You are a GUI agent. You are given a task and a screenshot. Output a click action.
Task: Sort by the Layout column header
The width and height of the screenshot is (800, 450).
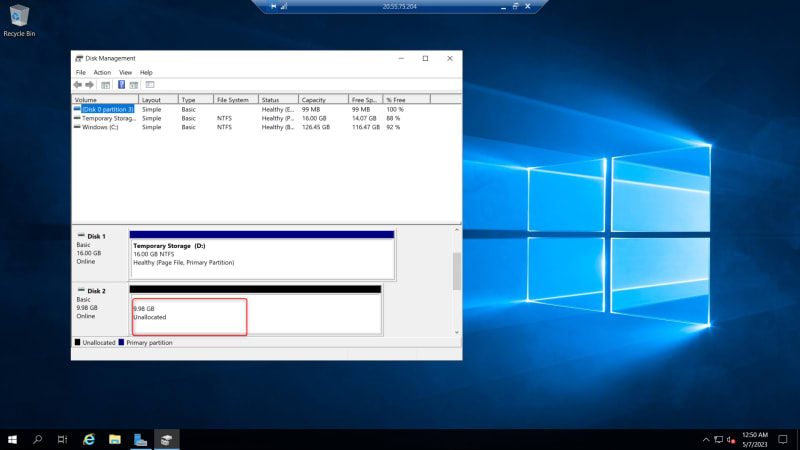(158, 99)
